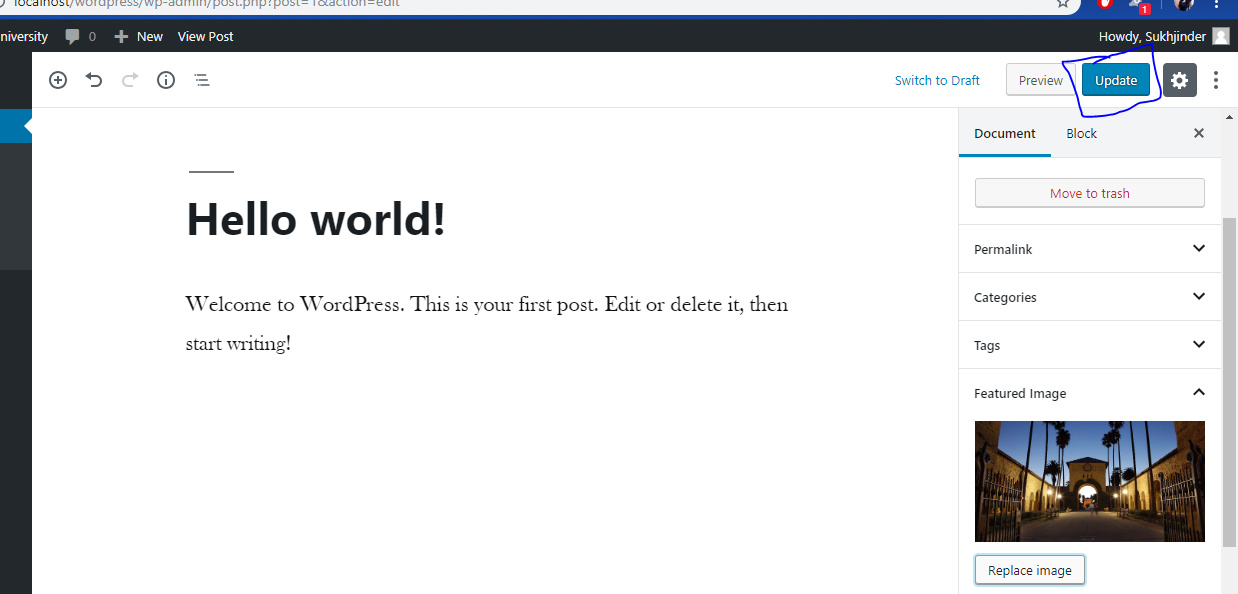Expand the Tags panel
This screenshot has width=1238, height=594.
click(1090, 345)
